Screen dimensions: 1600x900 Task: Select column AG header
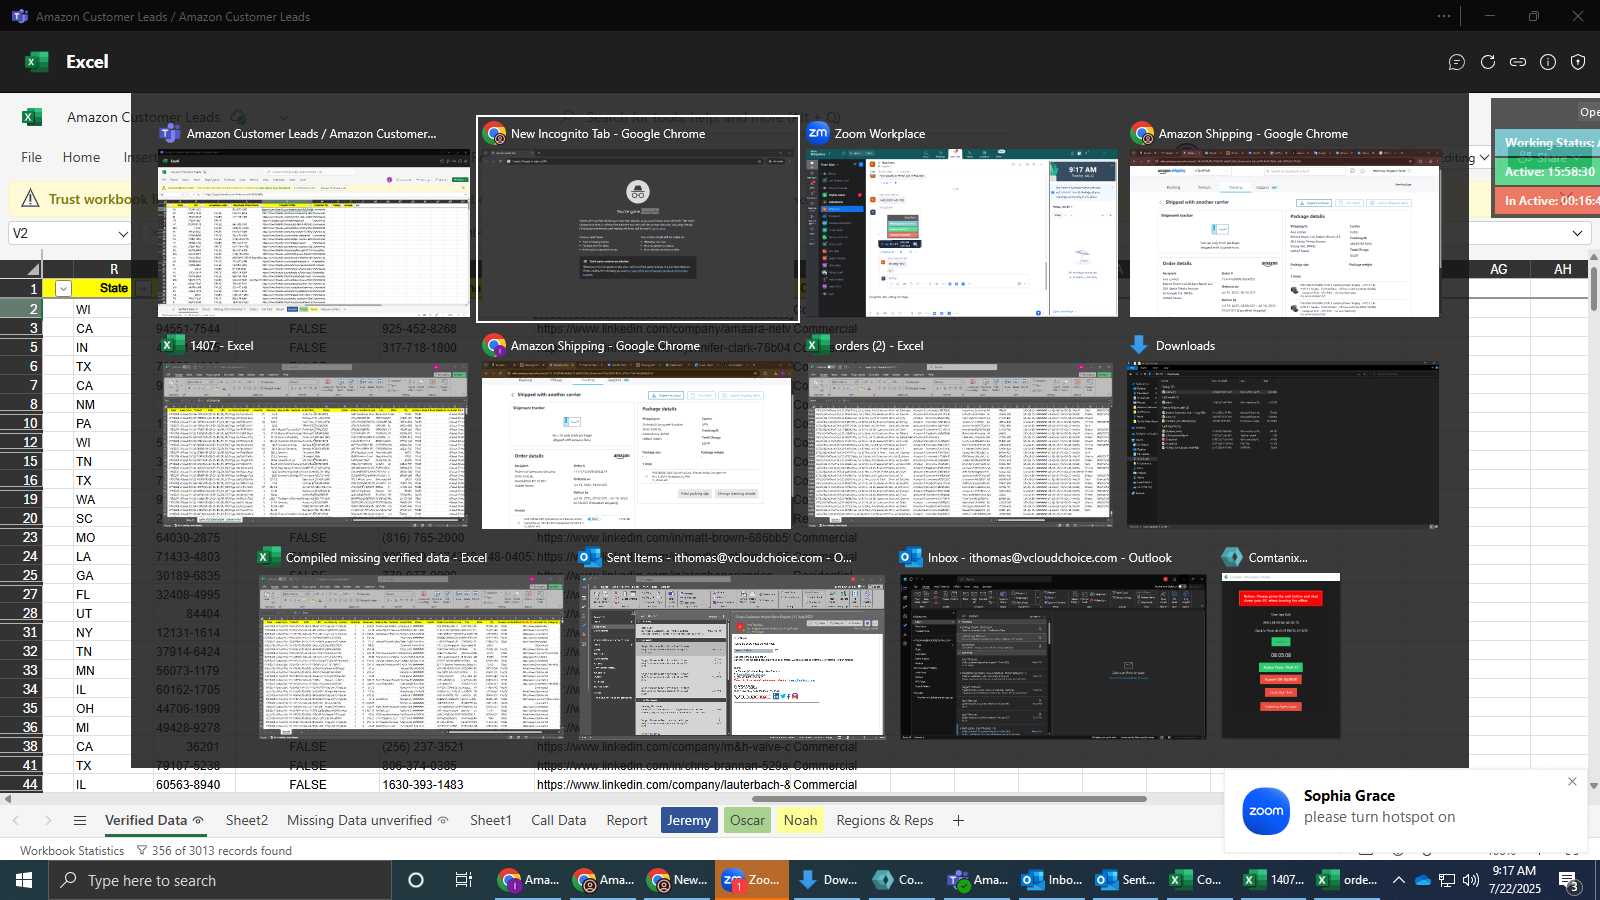1498,269
